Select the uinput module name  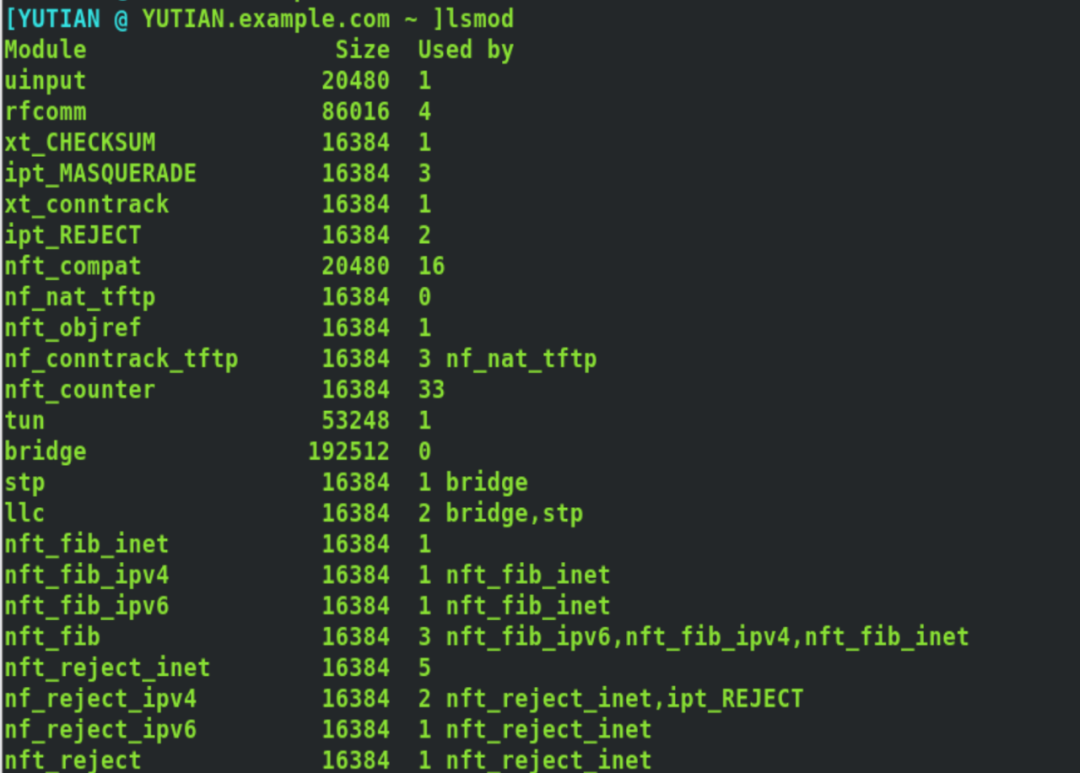(x=45, y=81)
